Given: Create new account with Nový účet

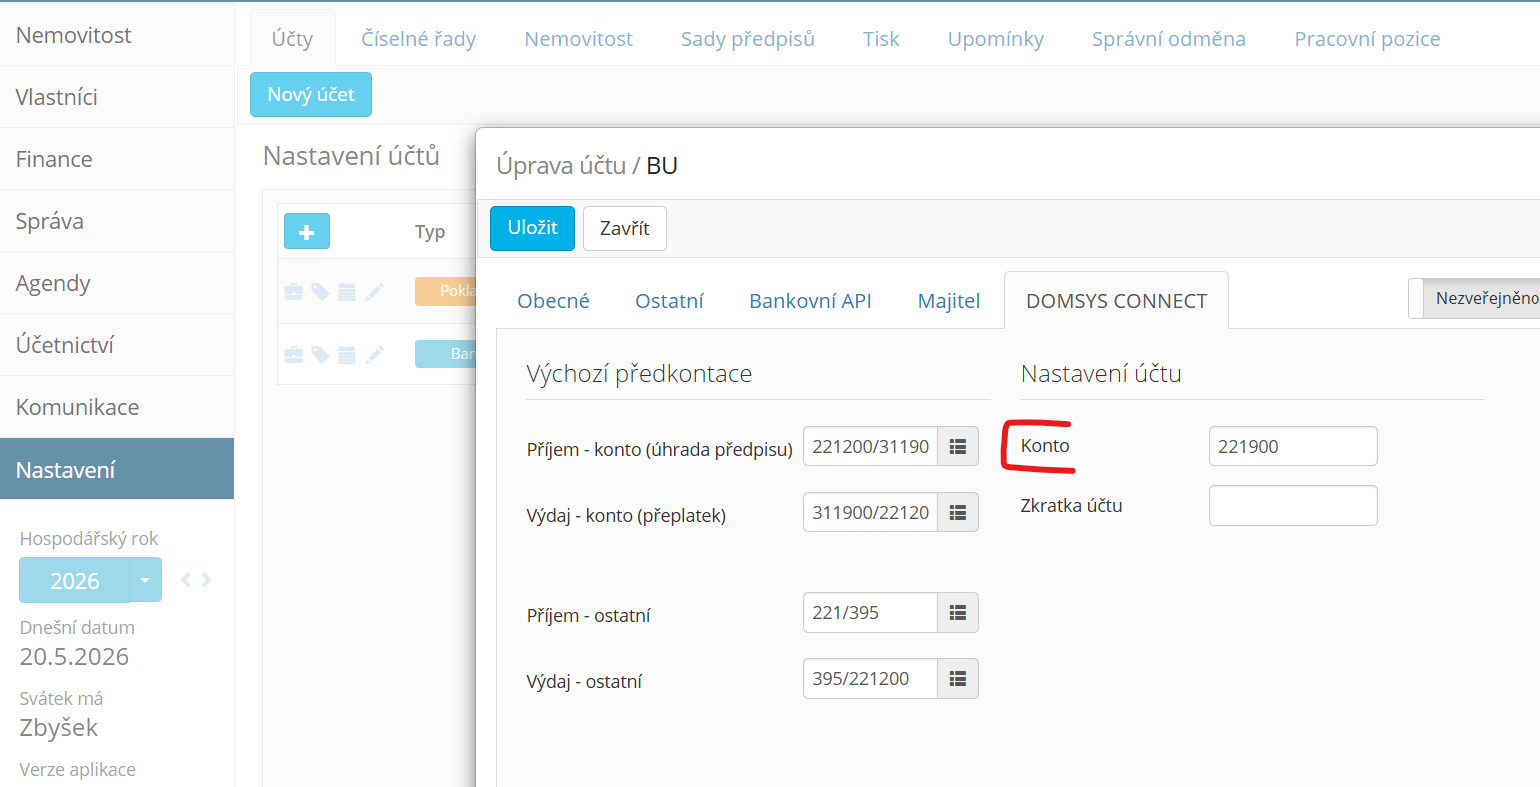Looking at the screenshot, I should pyautogui.click(x=311, y=94).
